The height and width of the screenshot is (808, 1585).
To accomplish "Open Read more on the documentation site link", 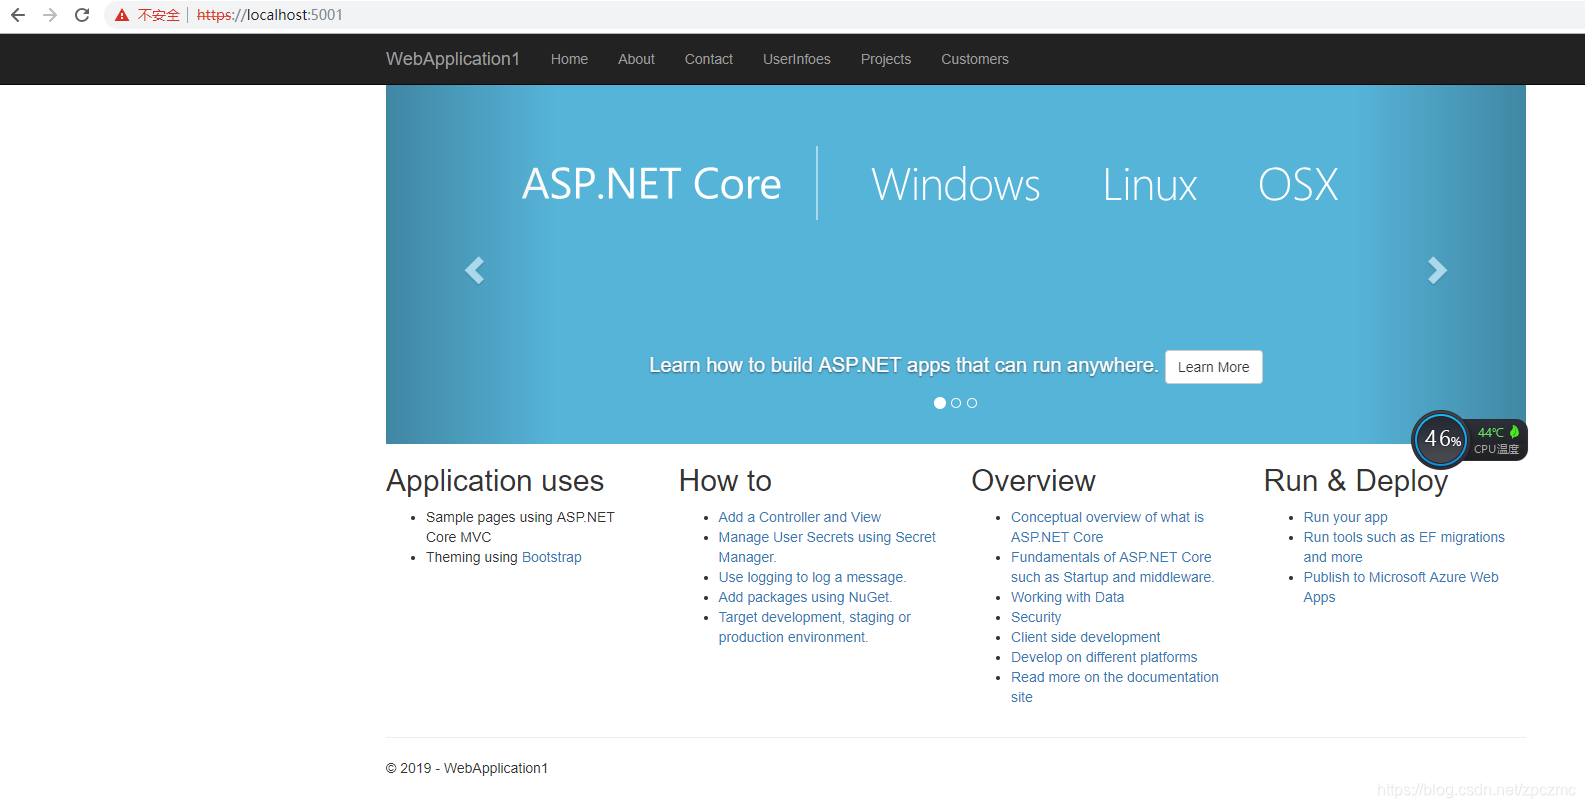I will (1115, 687).
